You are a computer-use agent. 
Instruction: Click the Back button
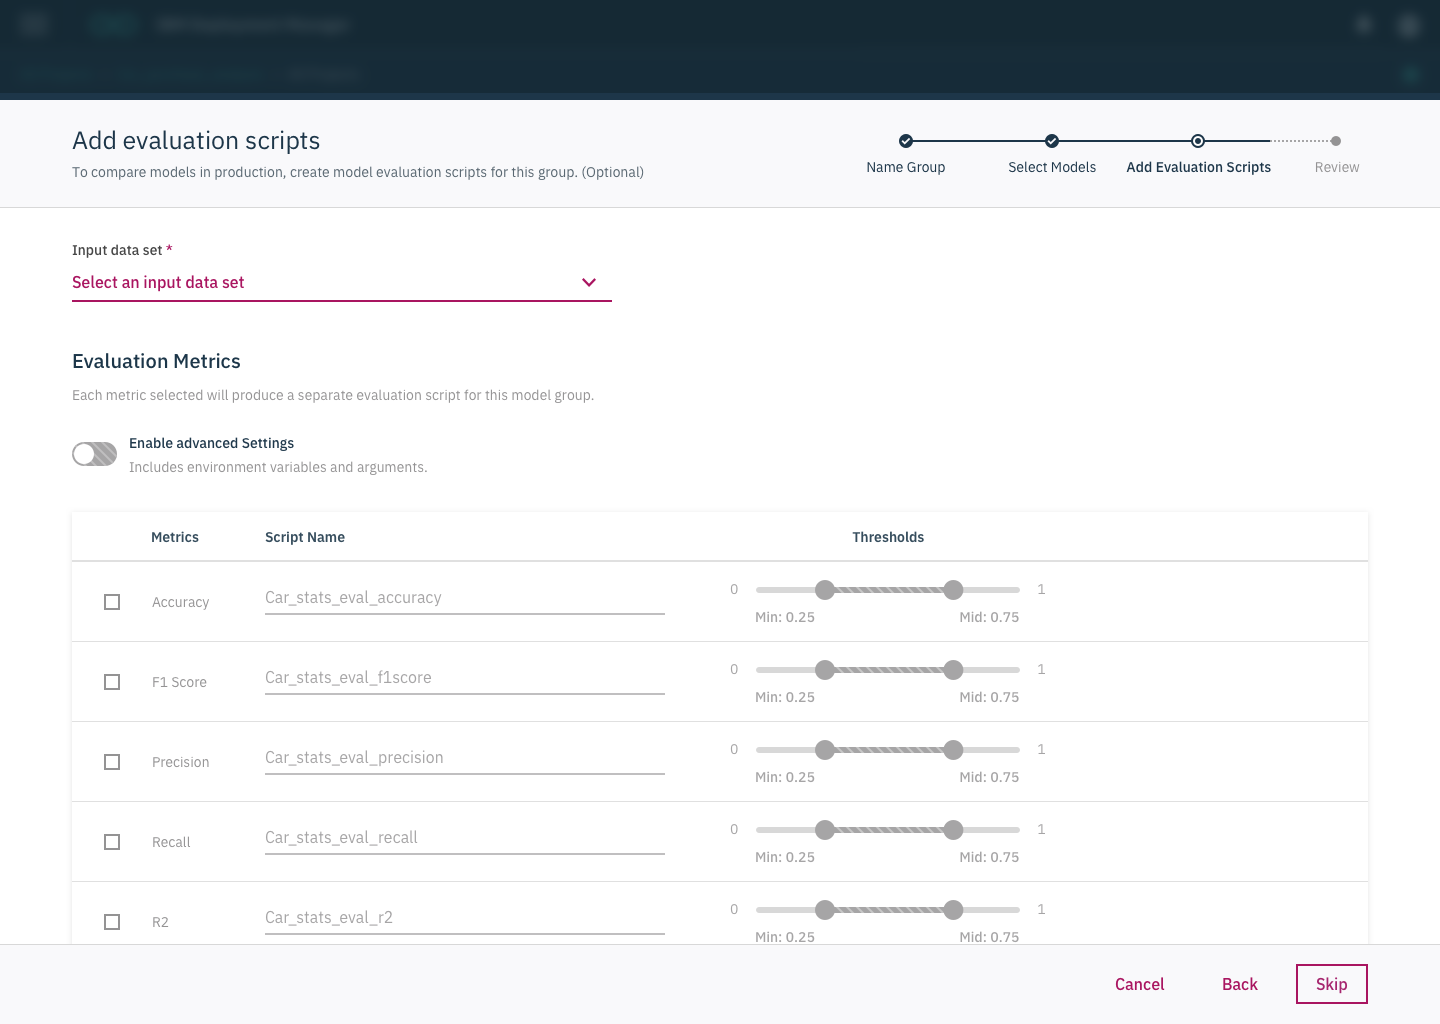coord(1240,984)
